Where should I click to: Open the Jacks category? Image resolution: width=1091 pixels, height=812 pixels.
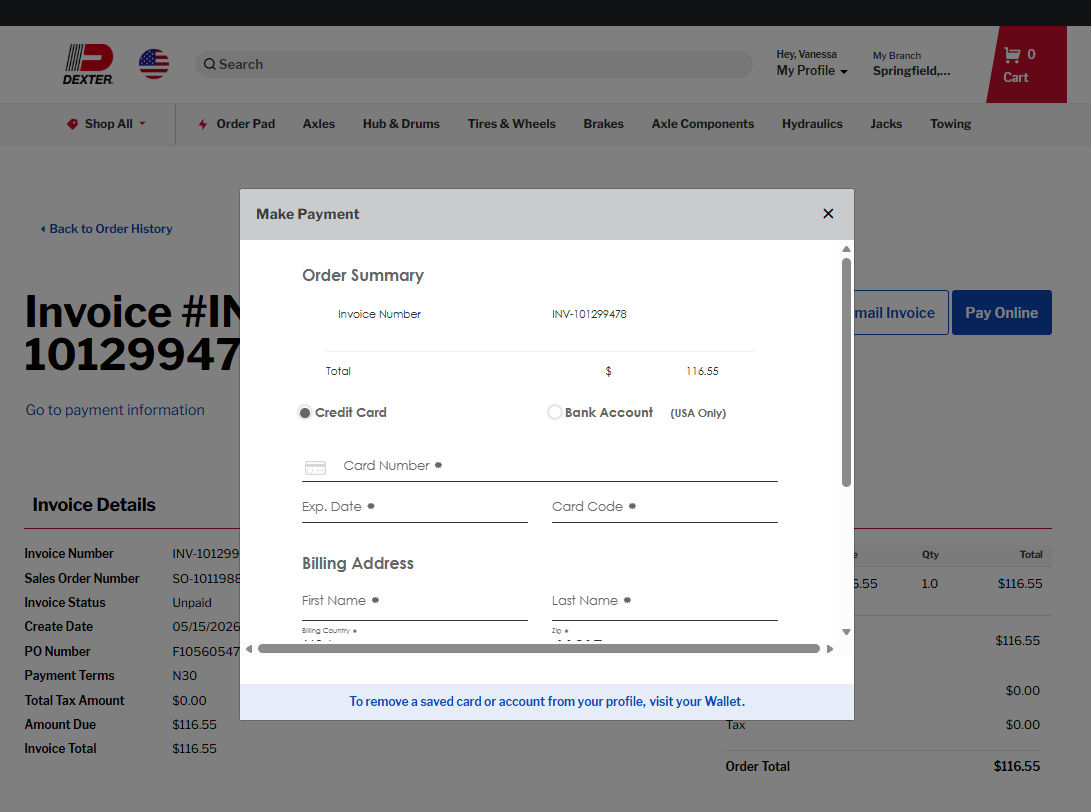(x=886, y=124)
